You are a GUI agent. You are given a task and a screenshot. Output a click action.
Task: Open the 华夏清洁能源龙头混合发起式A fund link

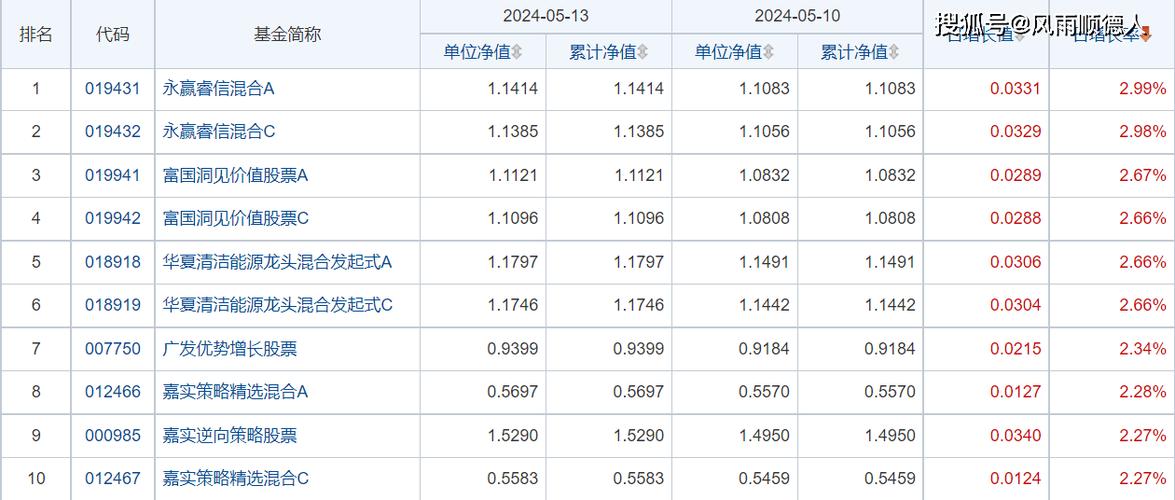pos(277,262)
